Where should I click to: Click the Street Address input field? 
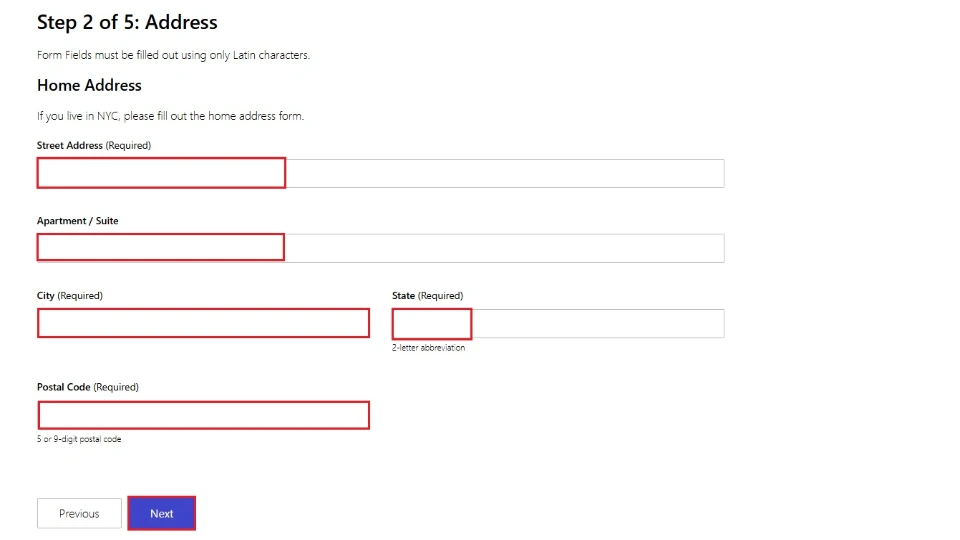[x=380, y=173]
